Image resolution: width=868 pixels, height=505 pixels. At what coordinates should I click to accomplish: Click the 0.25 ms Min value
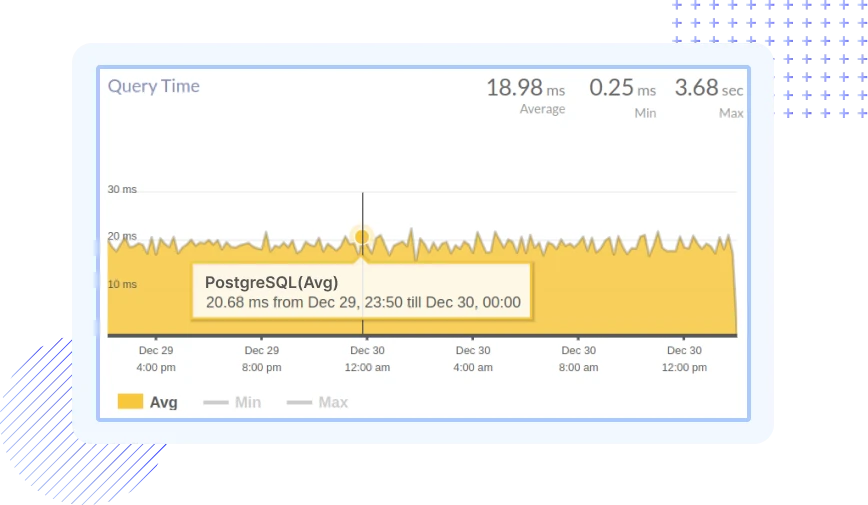click(622, 88)
